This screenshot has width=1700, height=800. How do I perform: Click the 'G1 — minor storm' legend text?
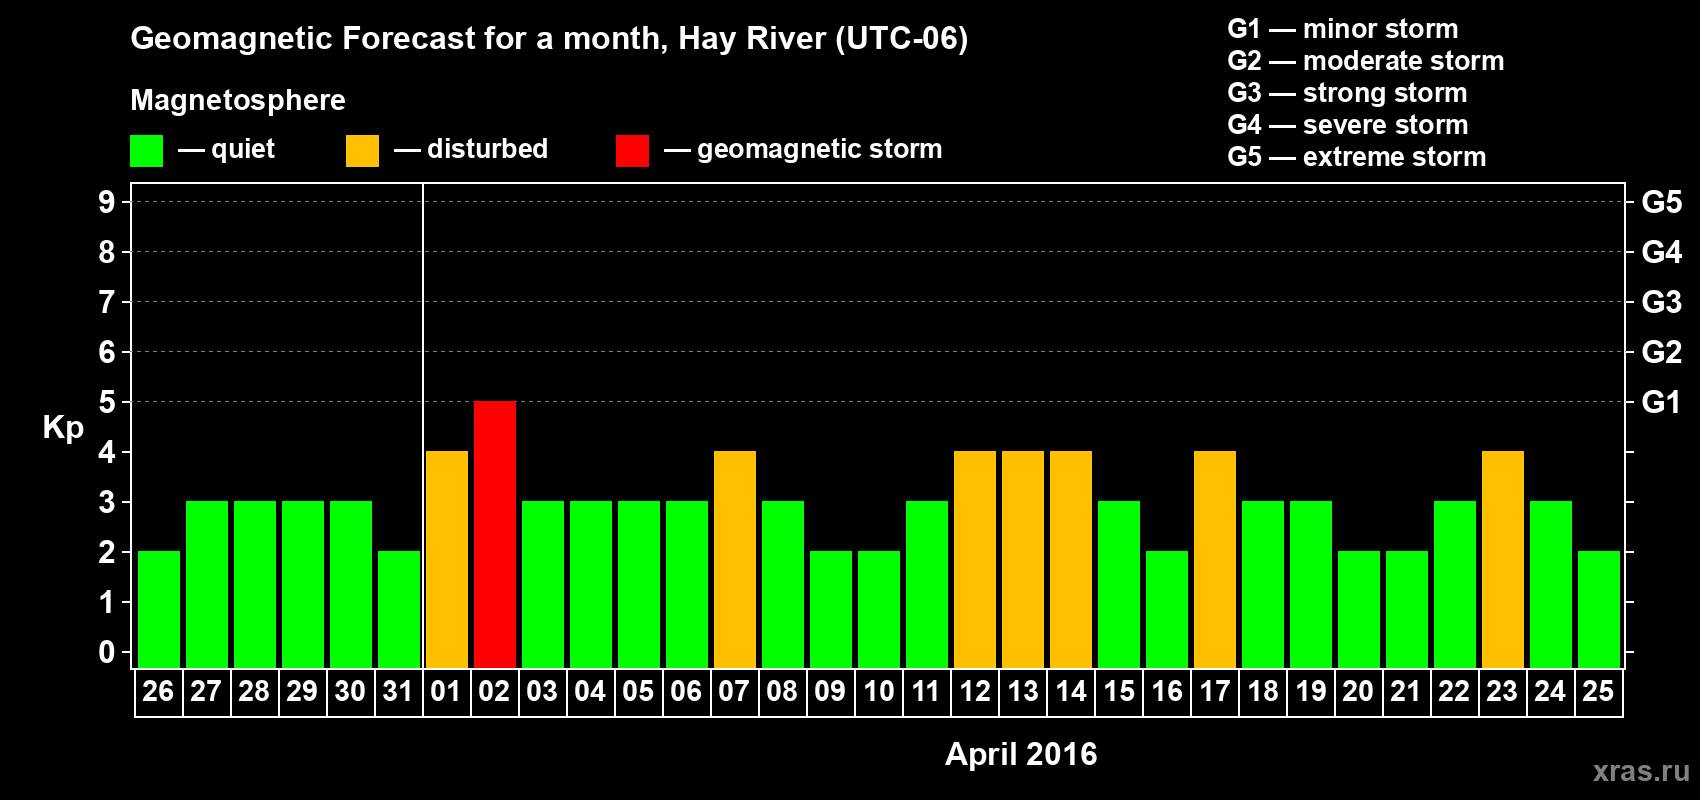[1343, 29]
